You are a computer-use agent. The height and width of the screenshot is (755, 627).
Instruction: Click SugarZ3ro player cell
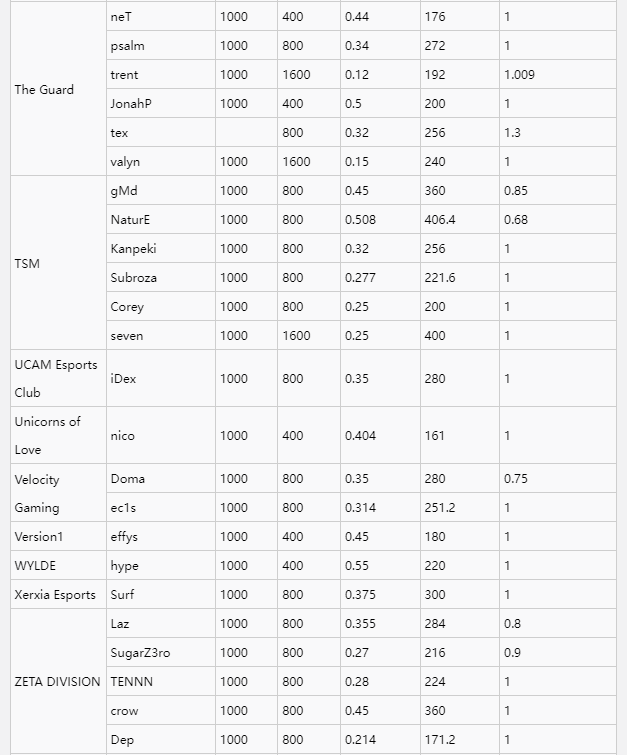(140, 653)
